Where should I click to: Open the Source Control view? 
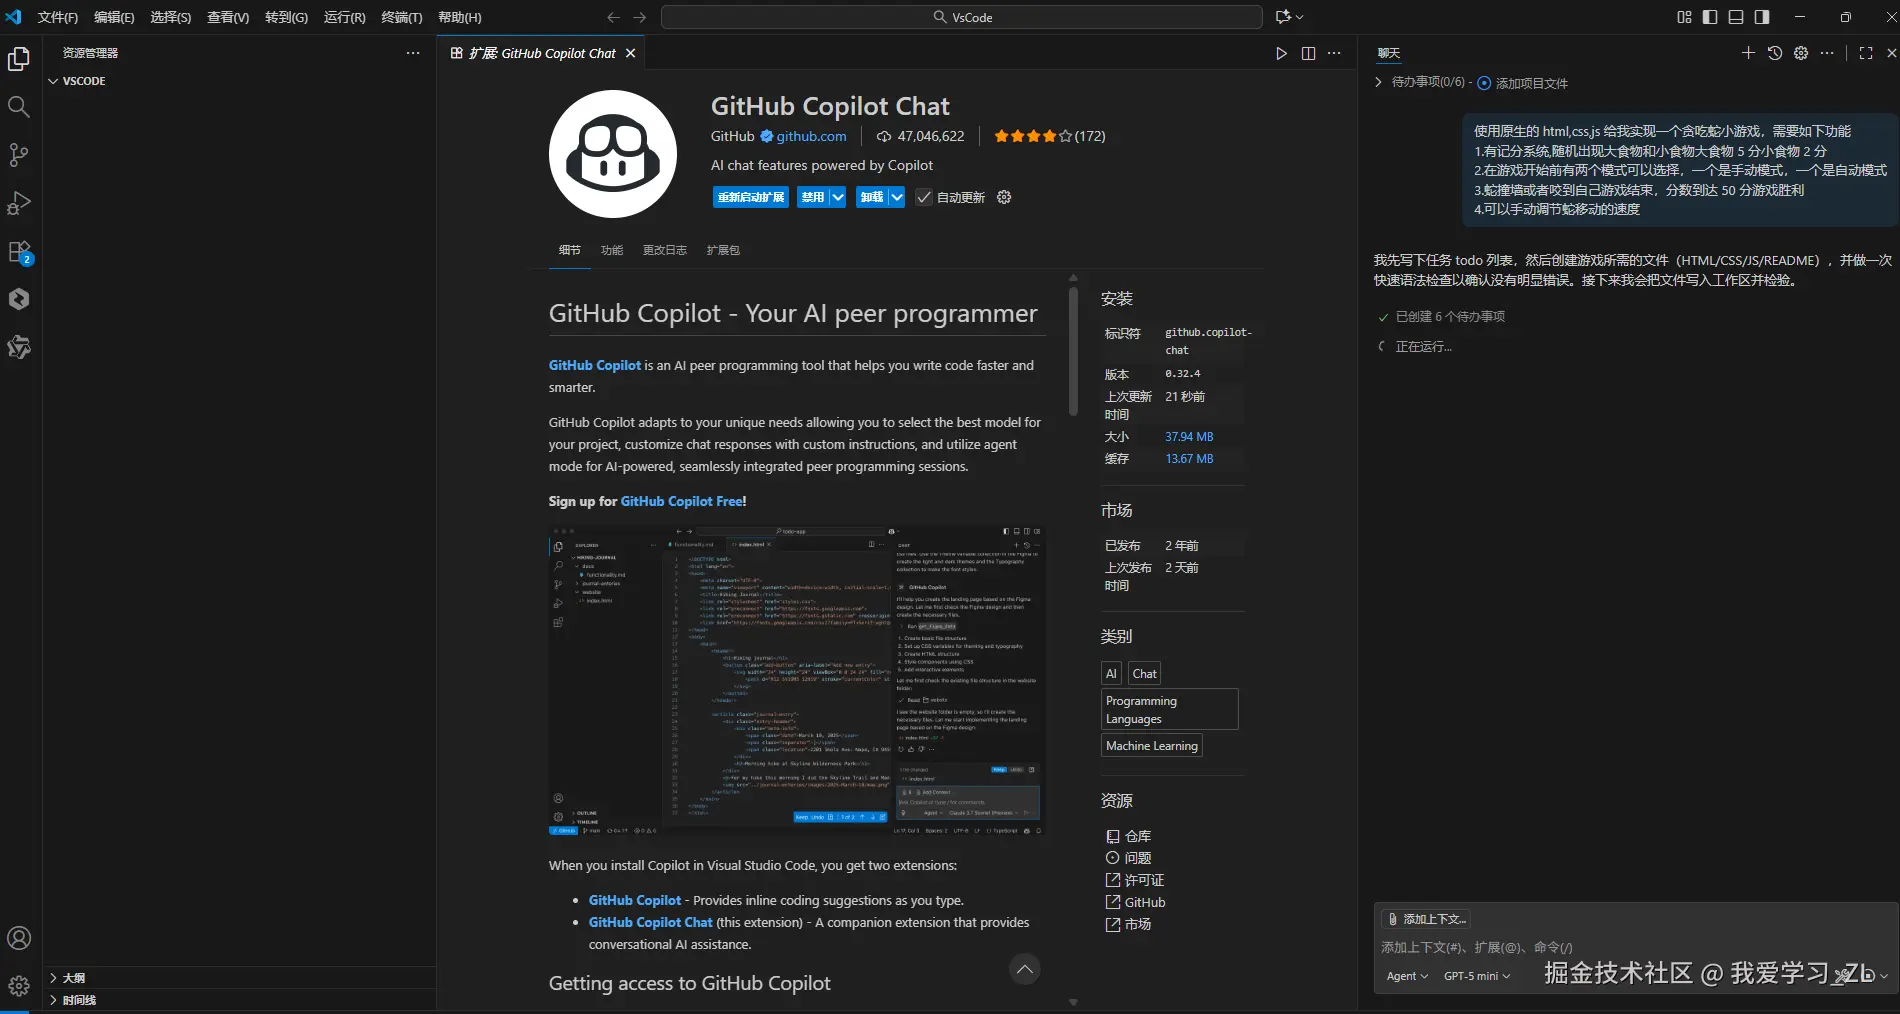pyautogui.click(x=19, y=155)
